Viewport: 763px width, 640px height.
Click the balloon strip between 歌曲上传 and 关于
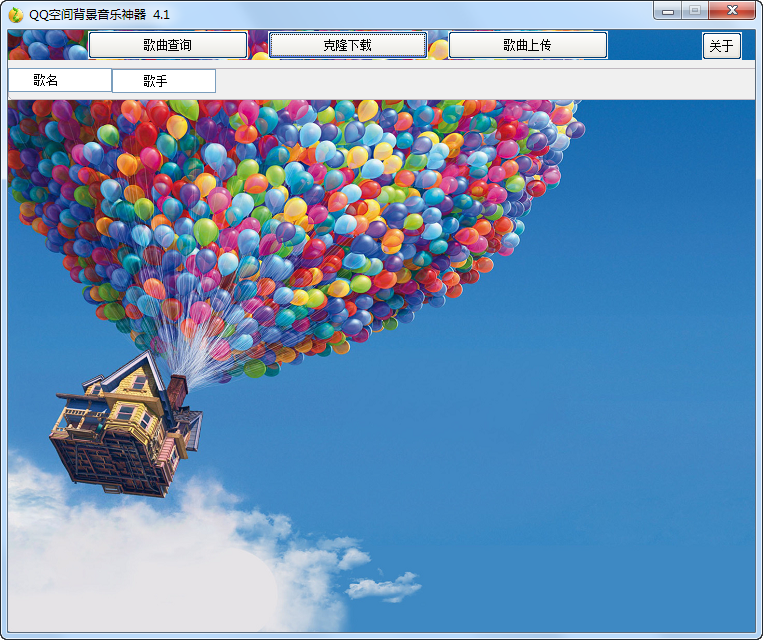pos(655,45)
